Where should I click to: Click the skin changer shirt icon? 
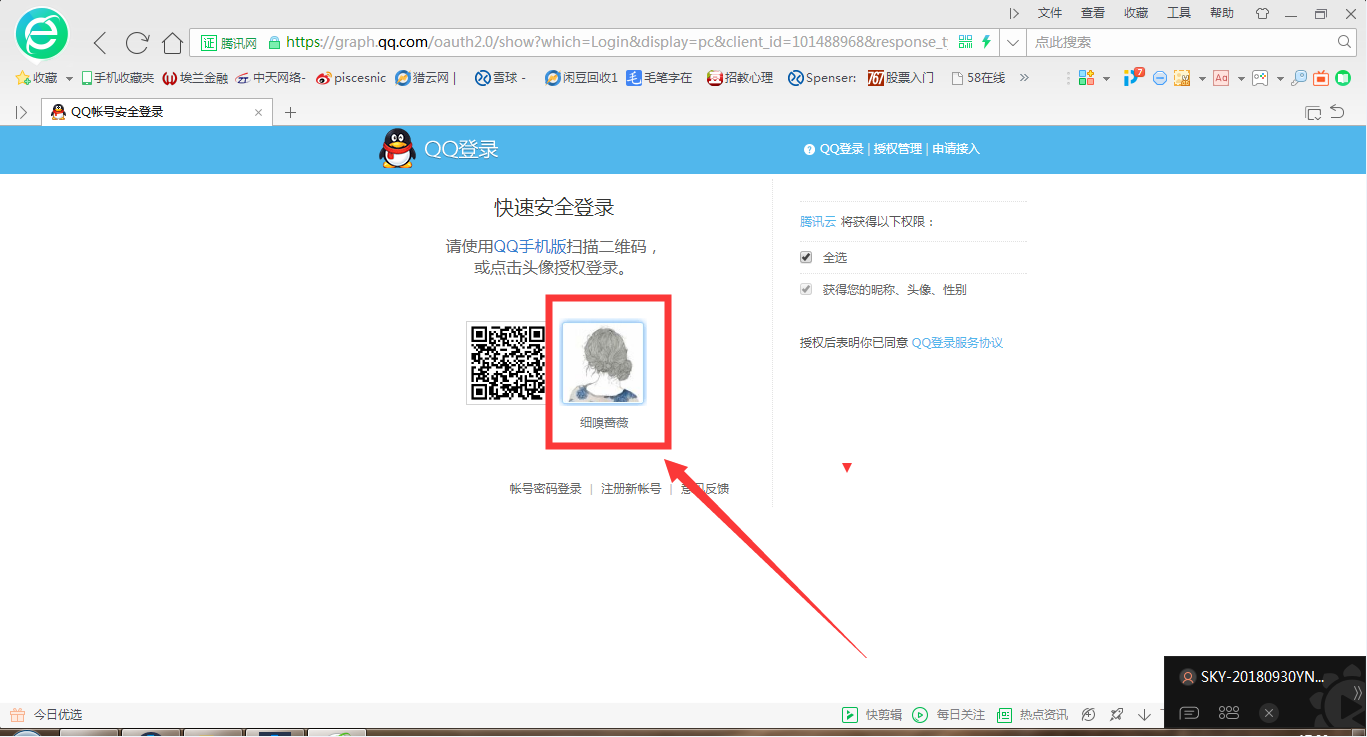[x=1262, y=14]
